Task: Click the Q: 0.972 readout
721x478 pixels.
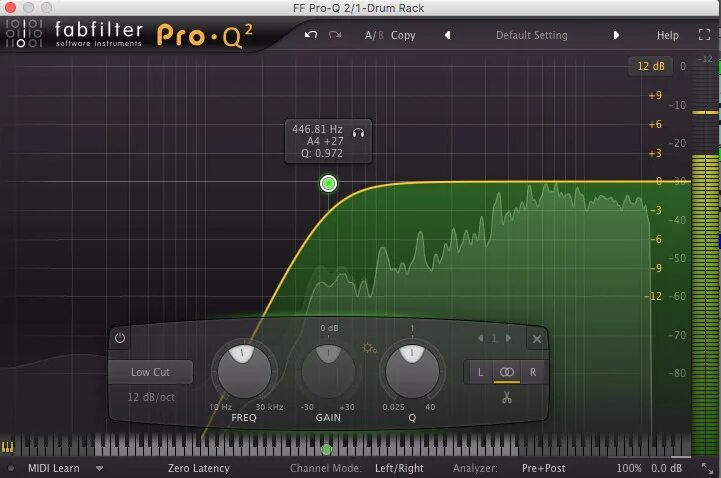Action: click(x=322, y=153)
